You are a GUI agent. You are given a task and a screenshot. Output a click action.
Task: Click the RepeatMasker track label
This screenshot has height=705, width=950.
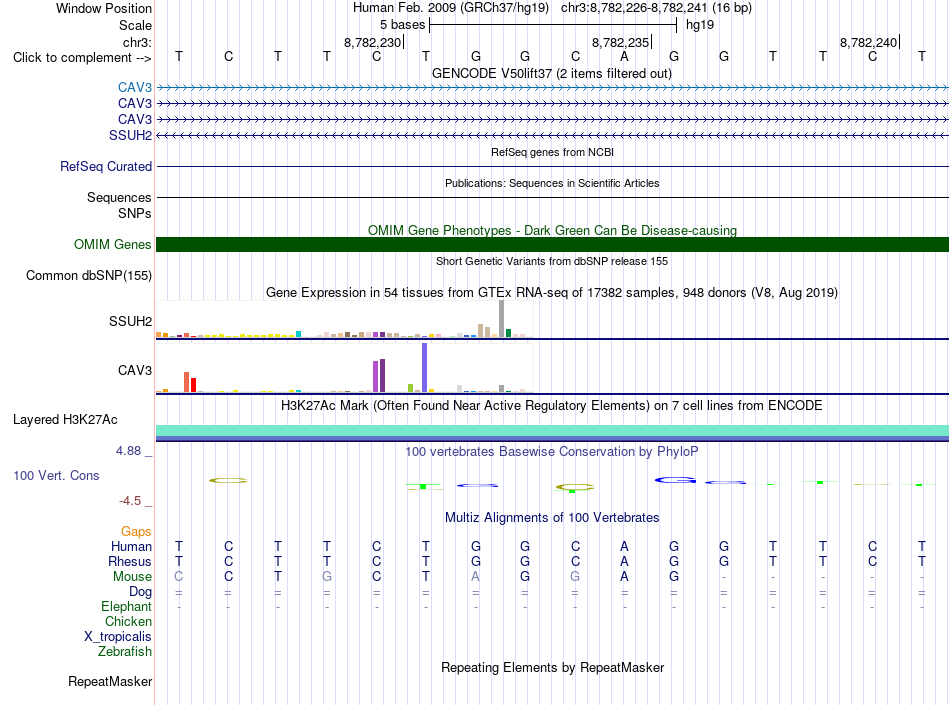110,682
